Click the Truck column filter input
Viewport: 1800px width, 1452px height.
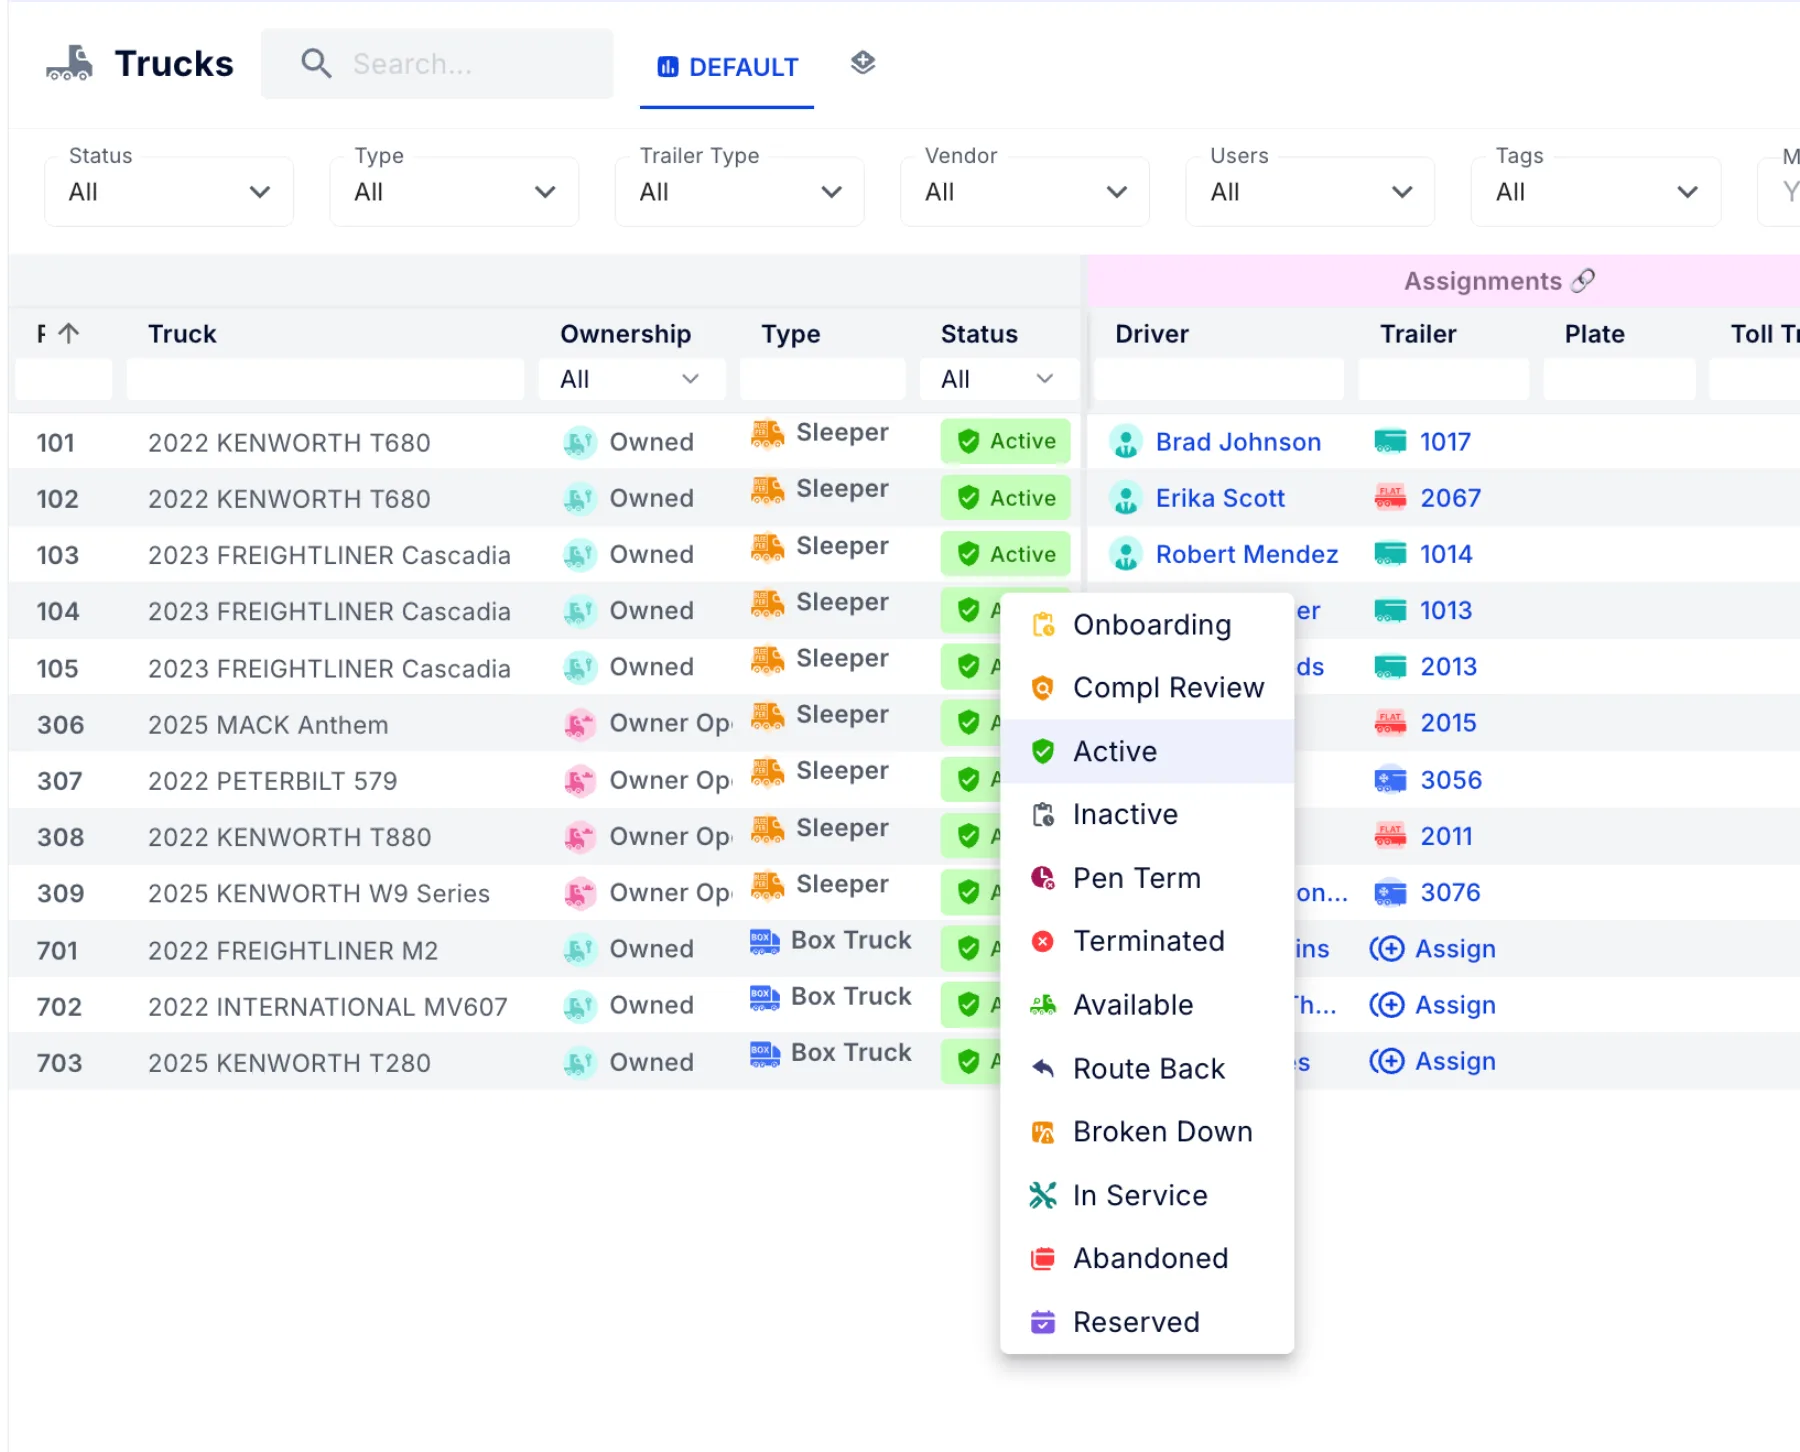325,379
